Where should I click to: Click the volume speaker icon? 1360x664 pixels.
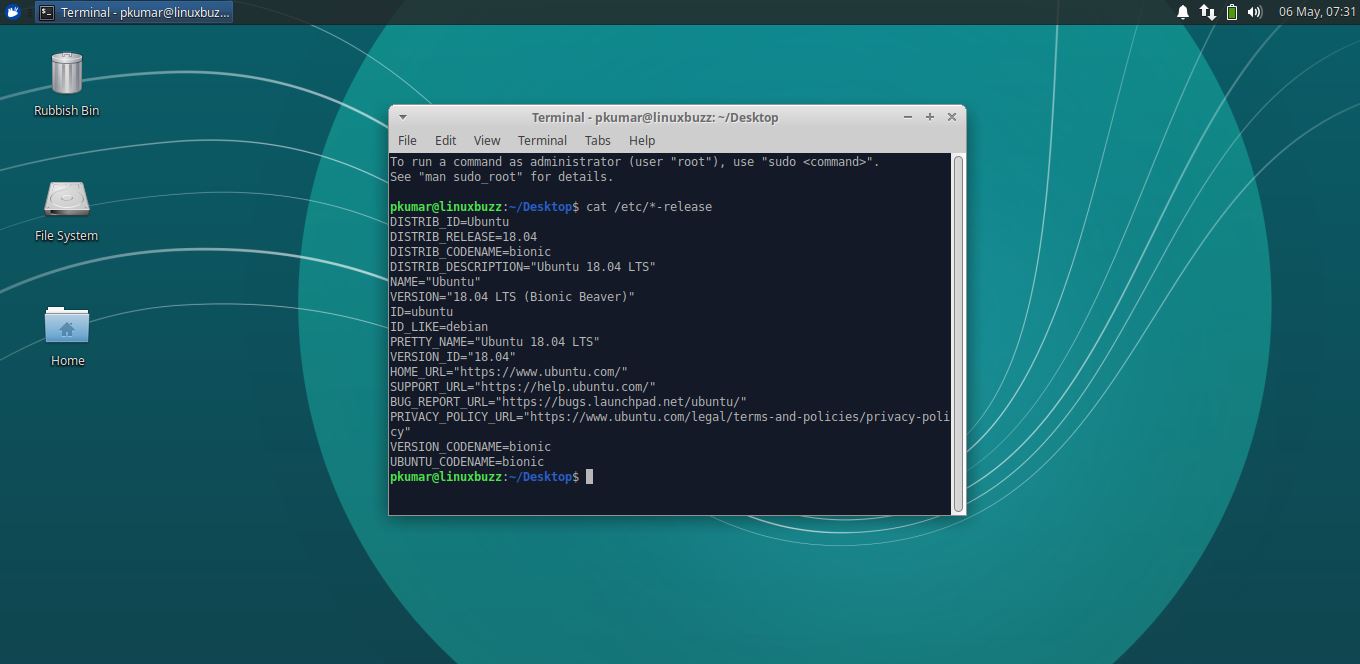click(x=1255, y=12)
